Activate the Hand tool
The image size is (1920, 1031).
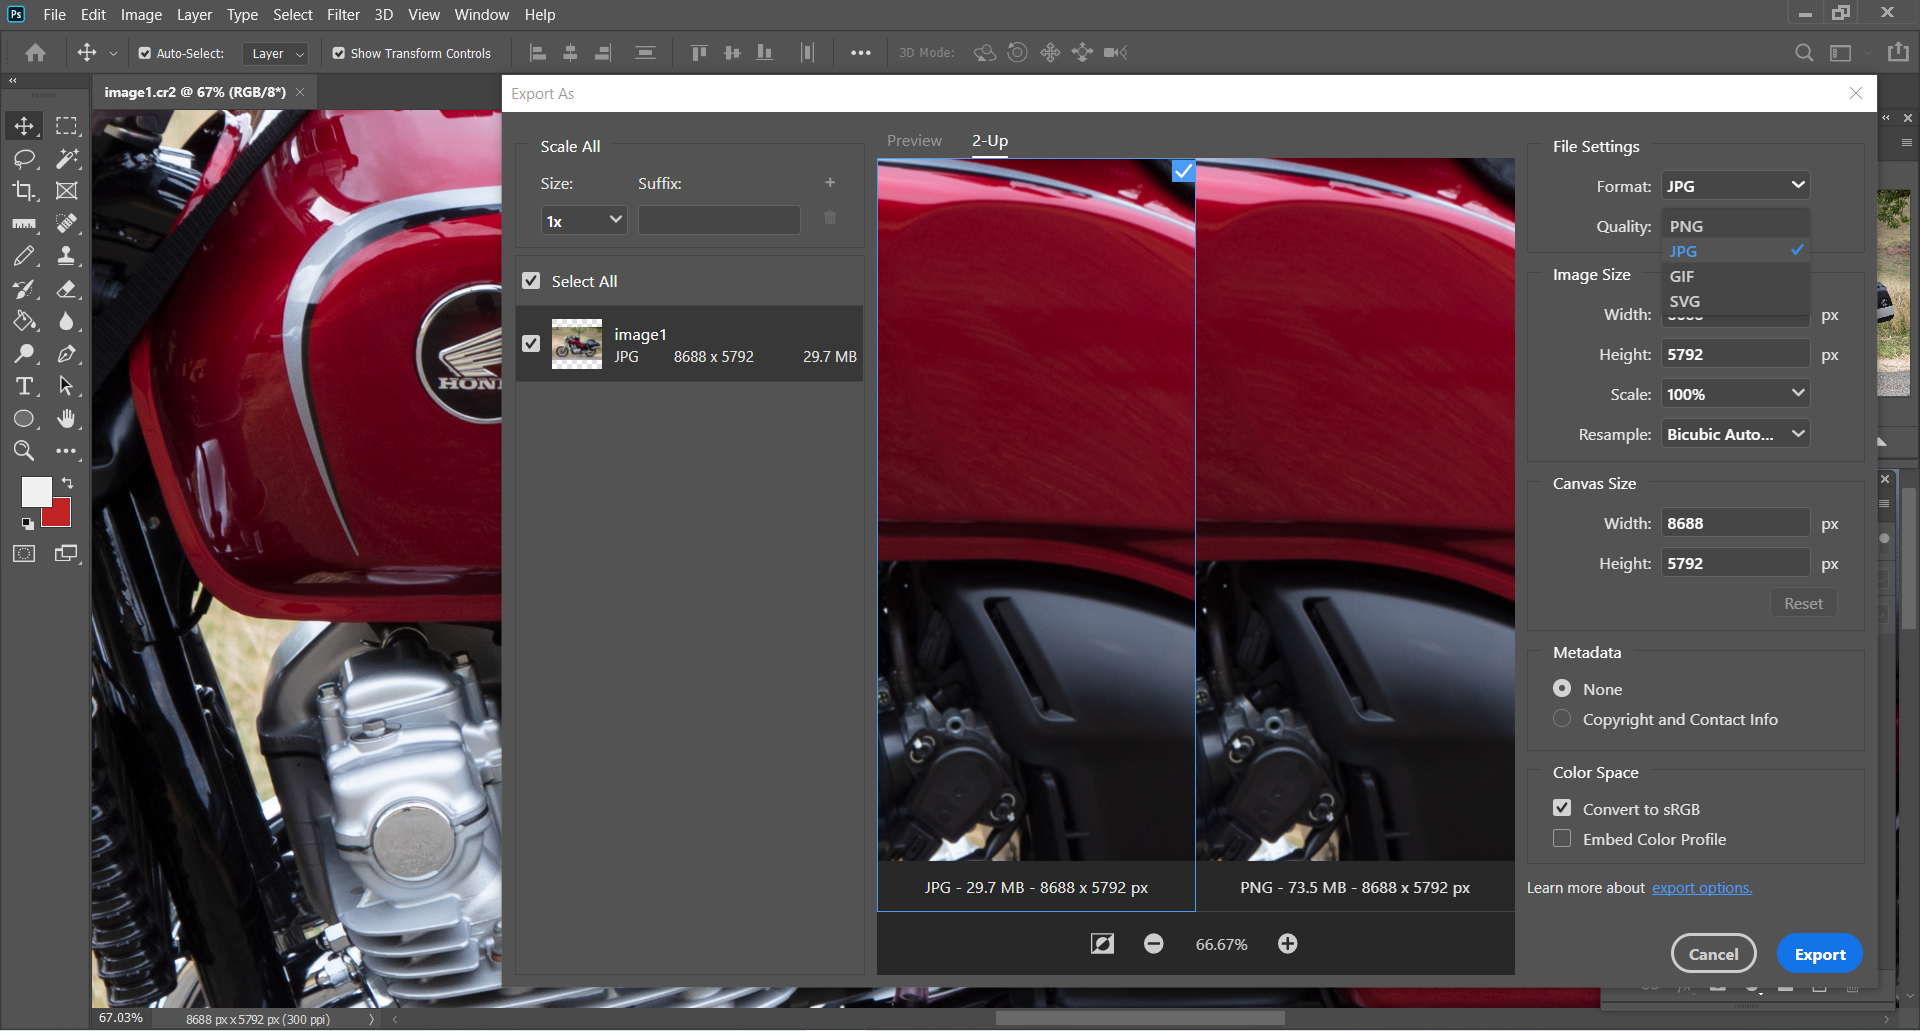point(66,419)
